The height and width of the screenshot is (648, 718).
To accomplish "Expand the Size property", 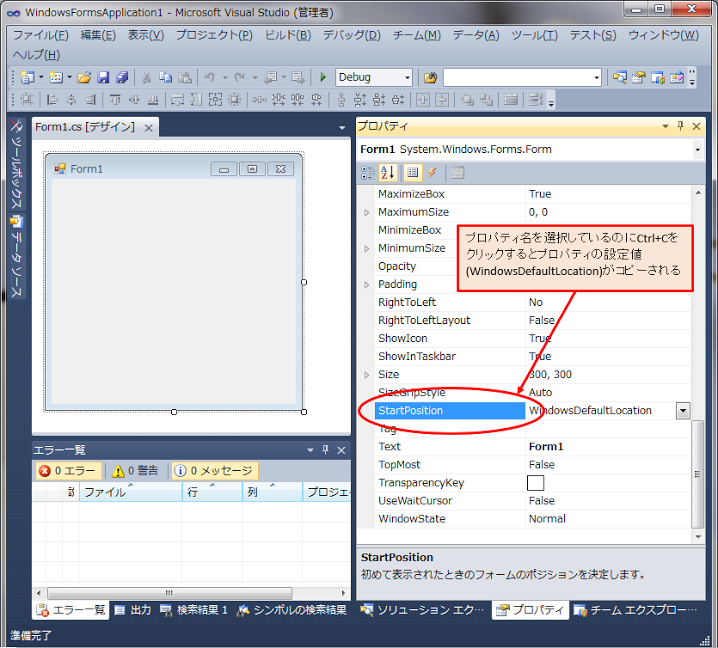I will (x=366, y=375).
